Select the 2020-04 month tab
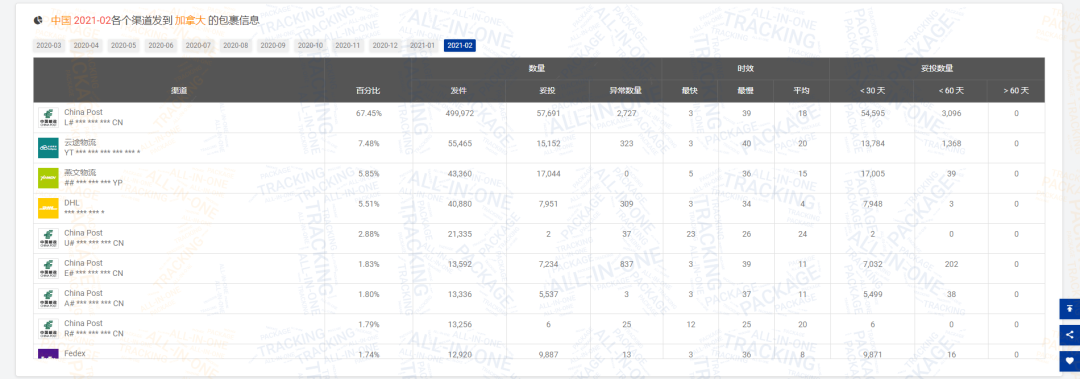Image resolution: width=1080 pixels, height=379 pixels. pyautogui.click(x=86, y=45)
